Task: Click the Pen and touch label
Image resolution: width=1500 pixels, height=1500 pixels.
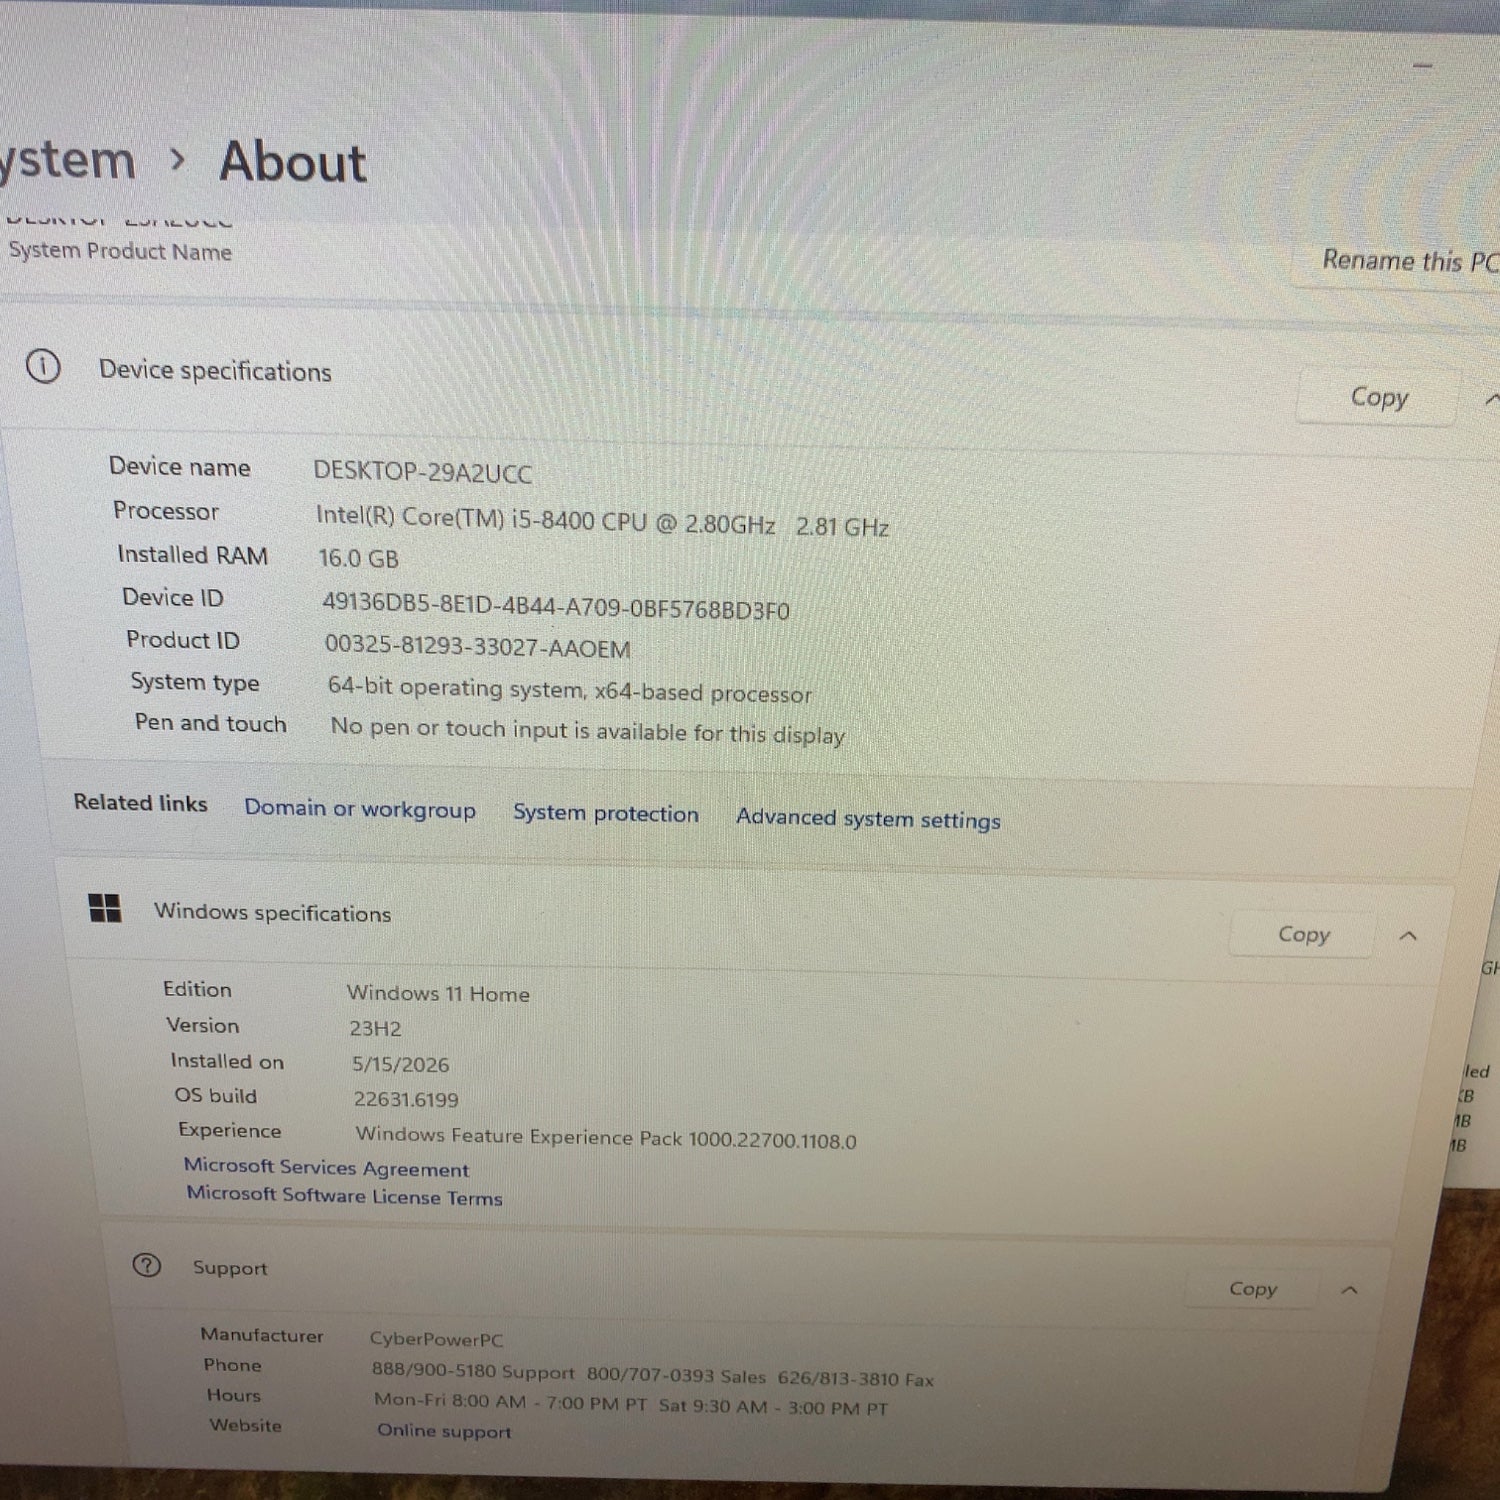Action: (x=210, y=722)
